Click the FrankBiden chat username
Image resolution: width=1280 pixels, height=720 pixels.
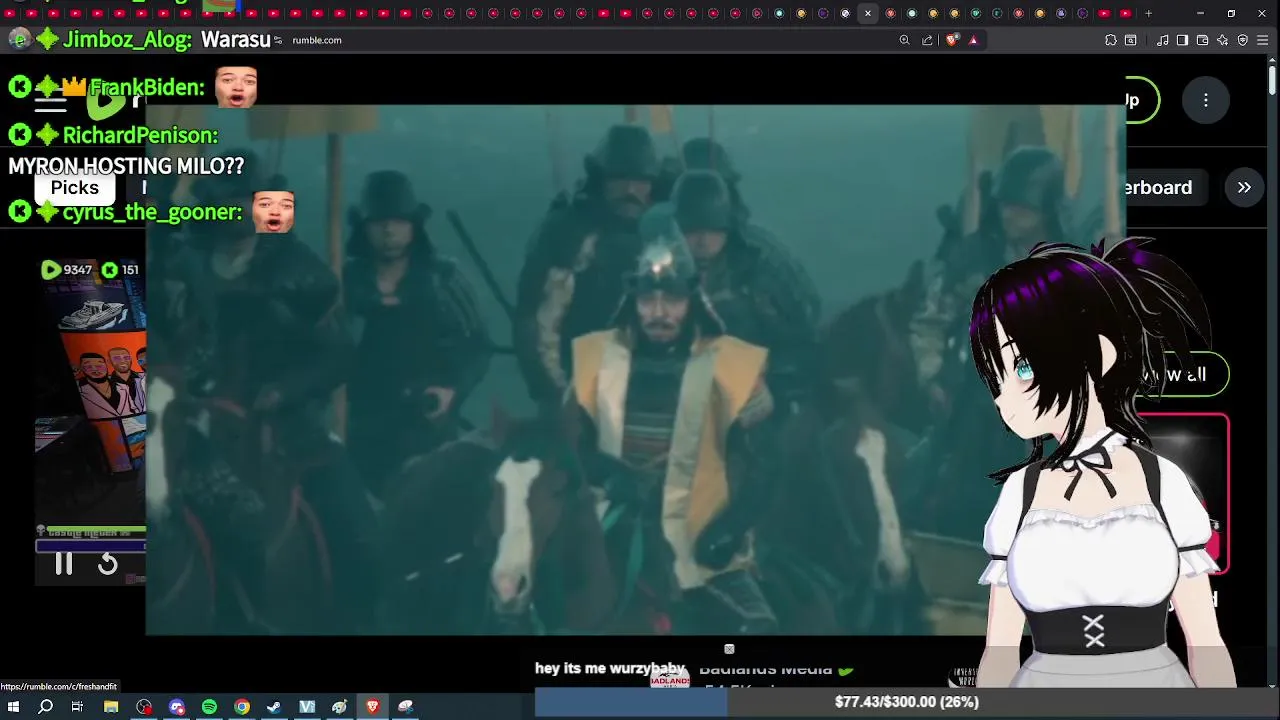pyautogui.click(x=147, y=87)
